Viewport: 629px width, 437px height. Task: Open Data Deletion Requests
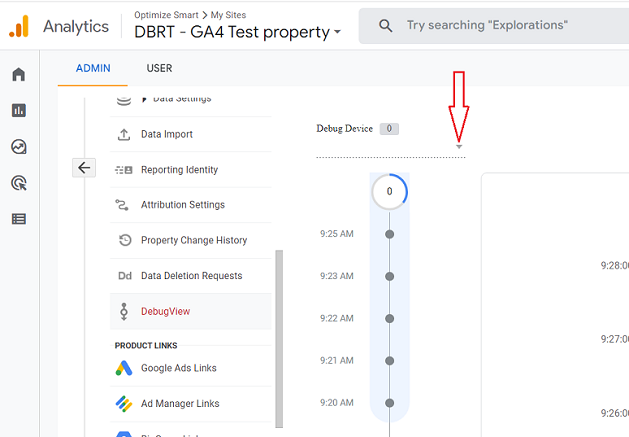pyautogui.click(x=191, y=276)
